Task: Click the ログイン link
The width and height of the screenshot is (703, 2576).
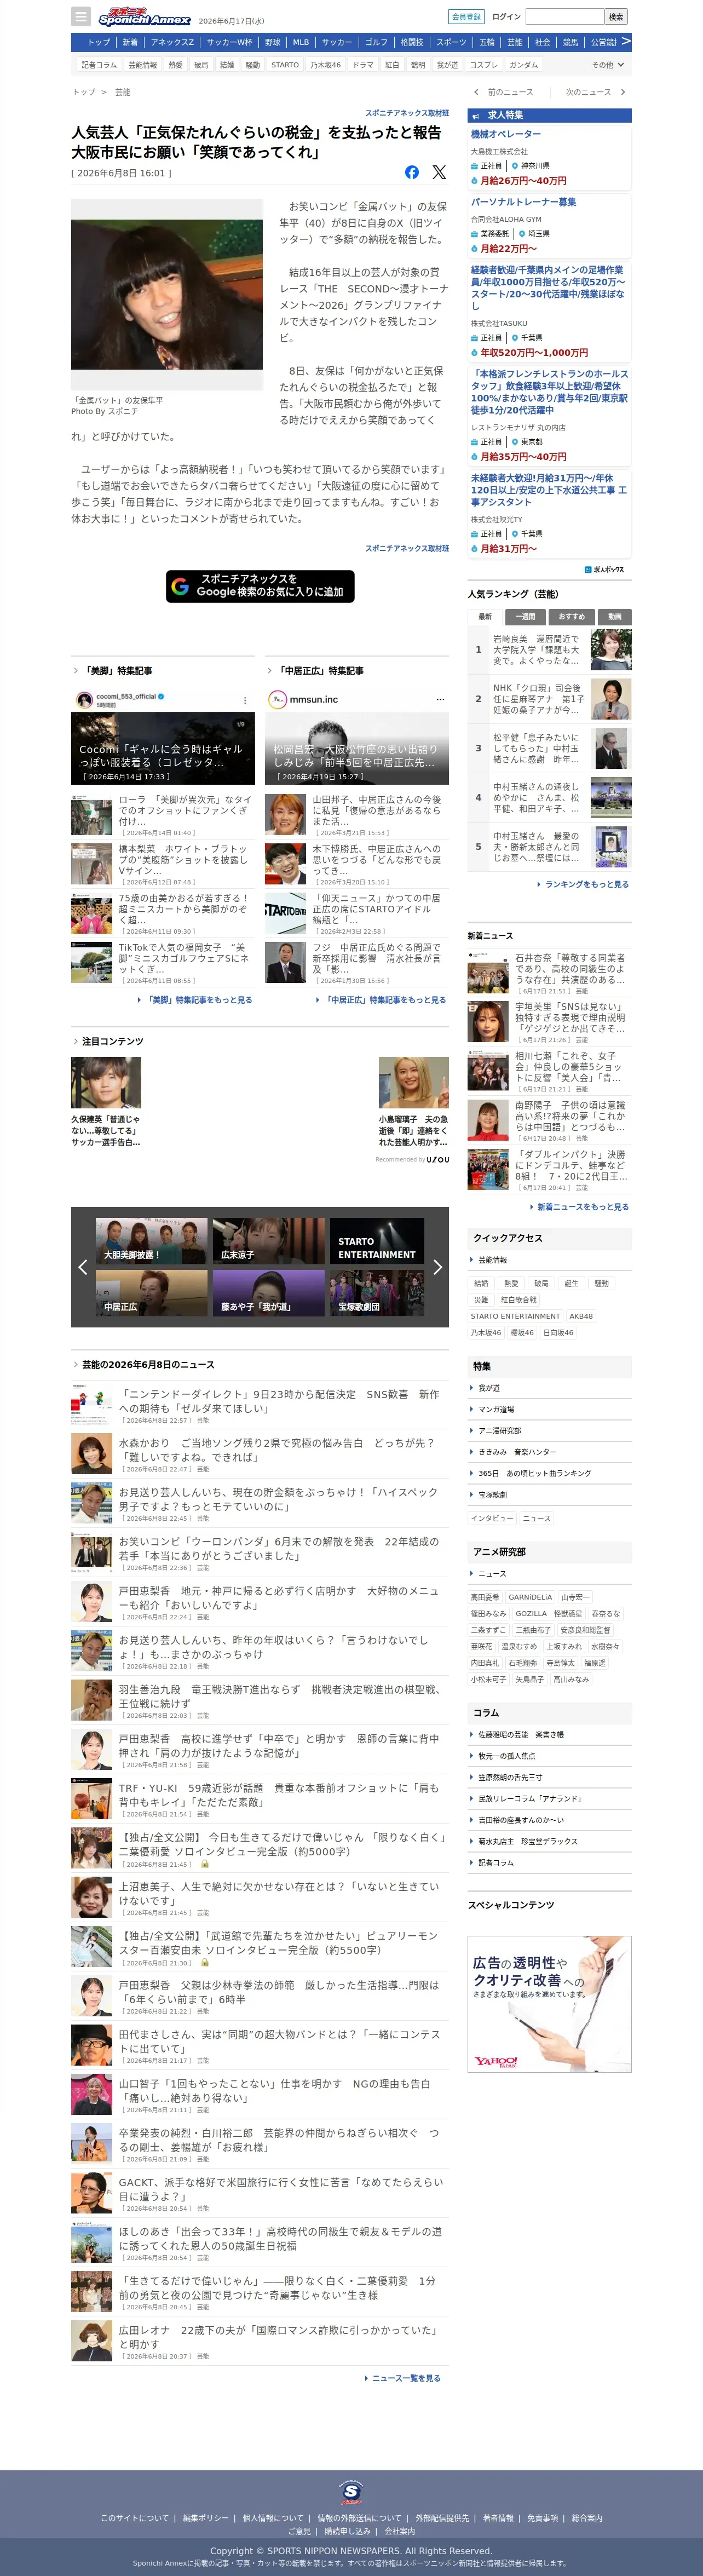Action: pos(506,17)
